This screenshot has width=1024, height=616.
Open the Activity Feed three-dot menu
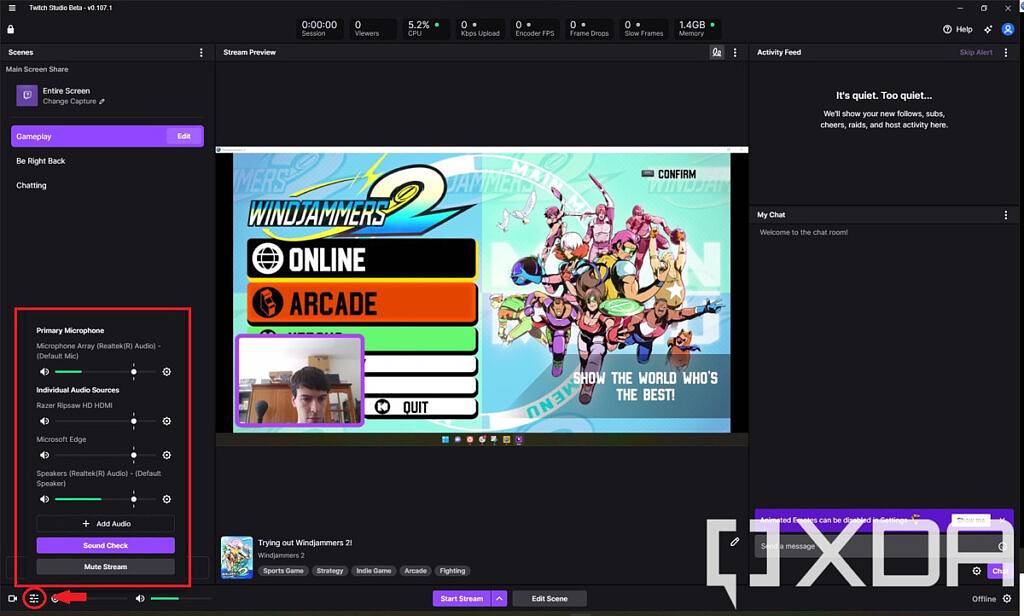pos(1006,52)
